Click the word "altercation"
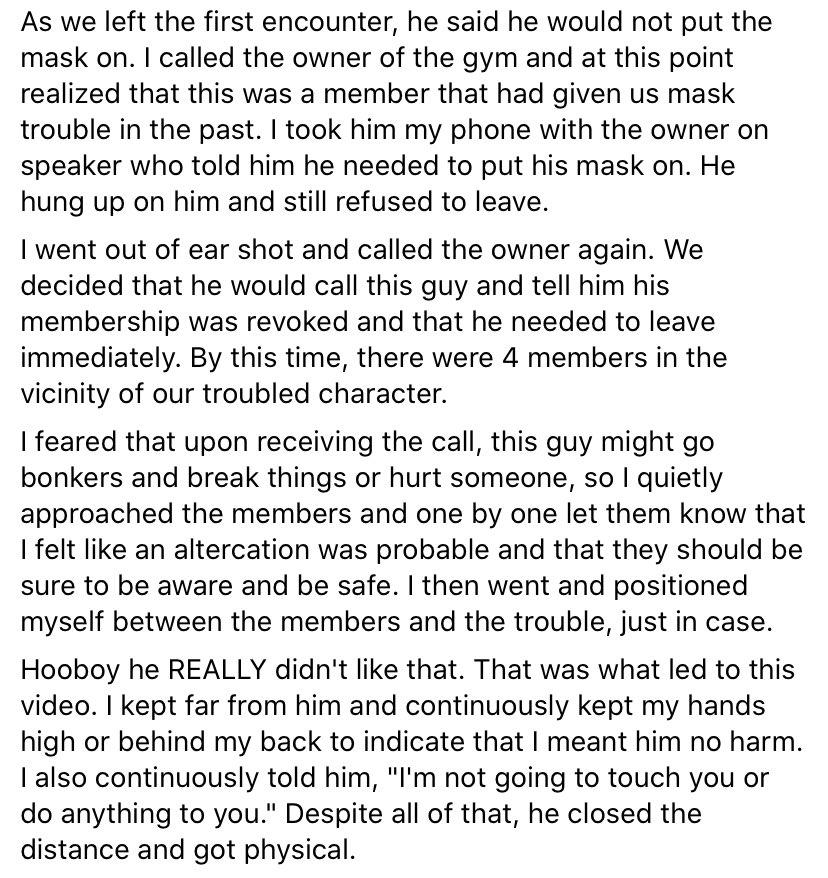This screenshot has width=828, height=878. [241, 550]
